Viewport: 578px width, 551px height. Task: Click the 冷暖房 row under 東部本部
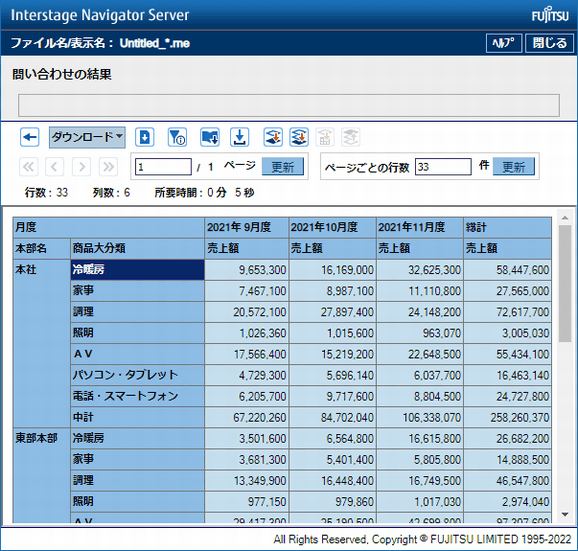(137, 438)
